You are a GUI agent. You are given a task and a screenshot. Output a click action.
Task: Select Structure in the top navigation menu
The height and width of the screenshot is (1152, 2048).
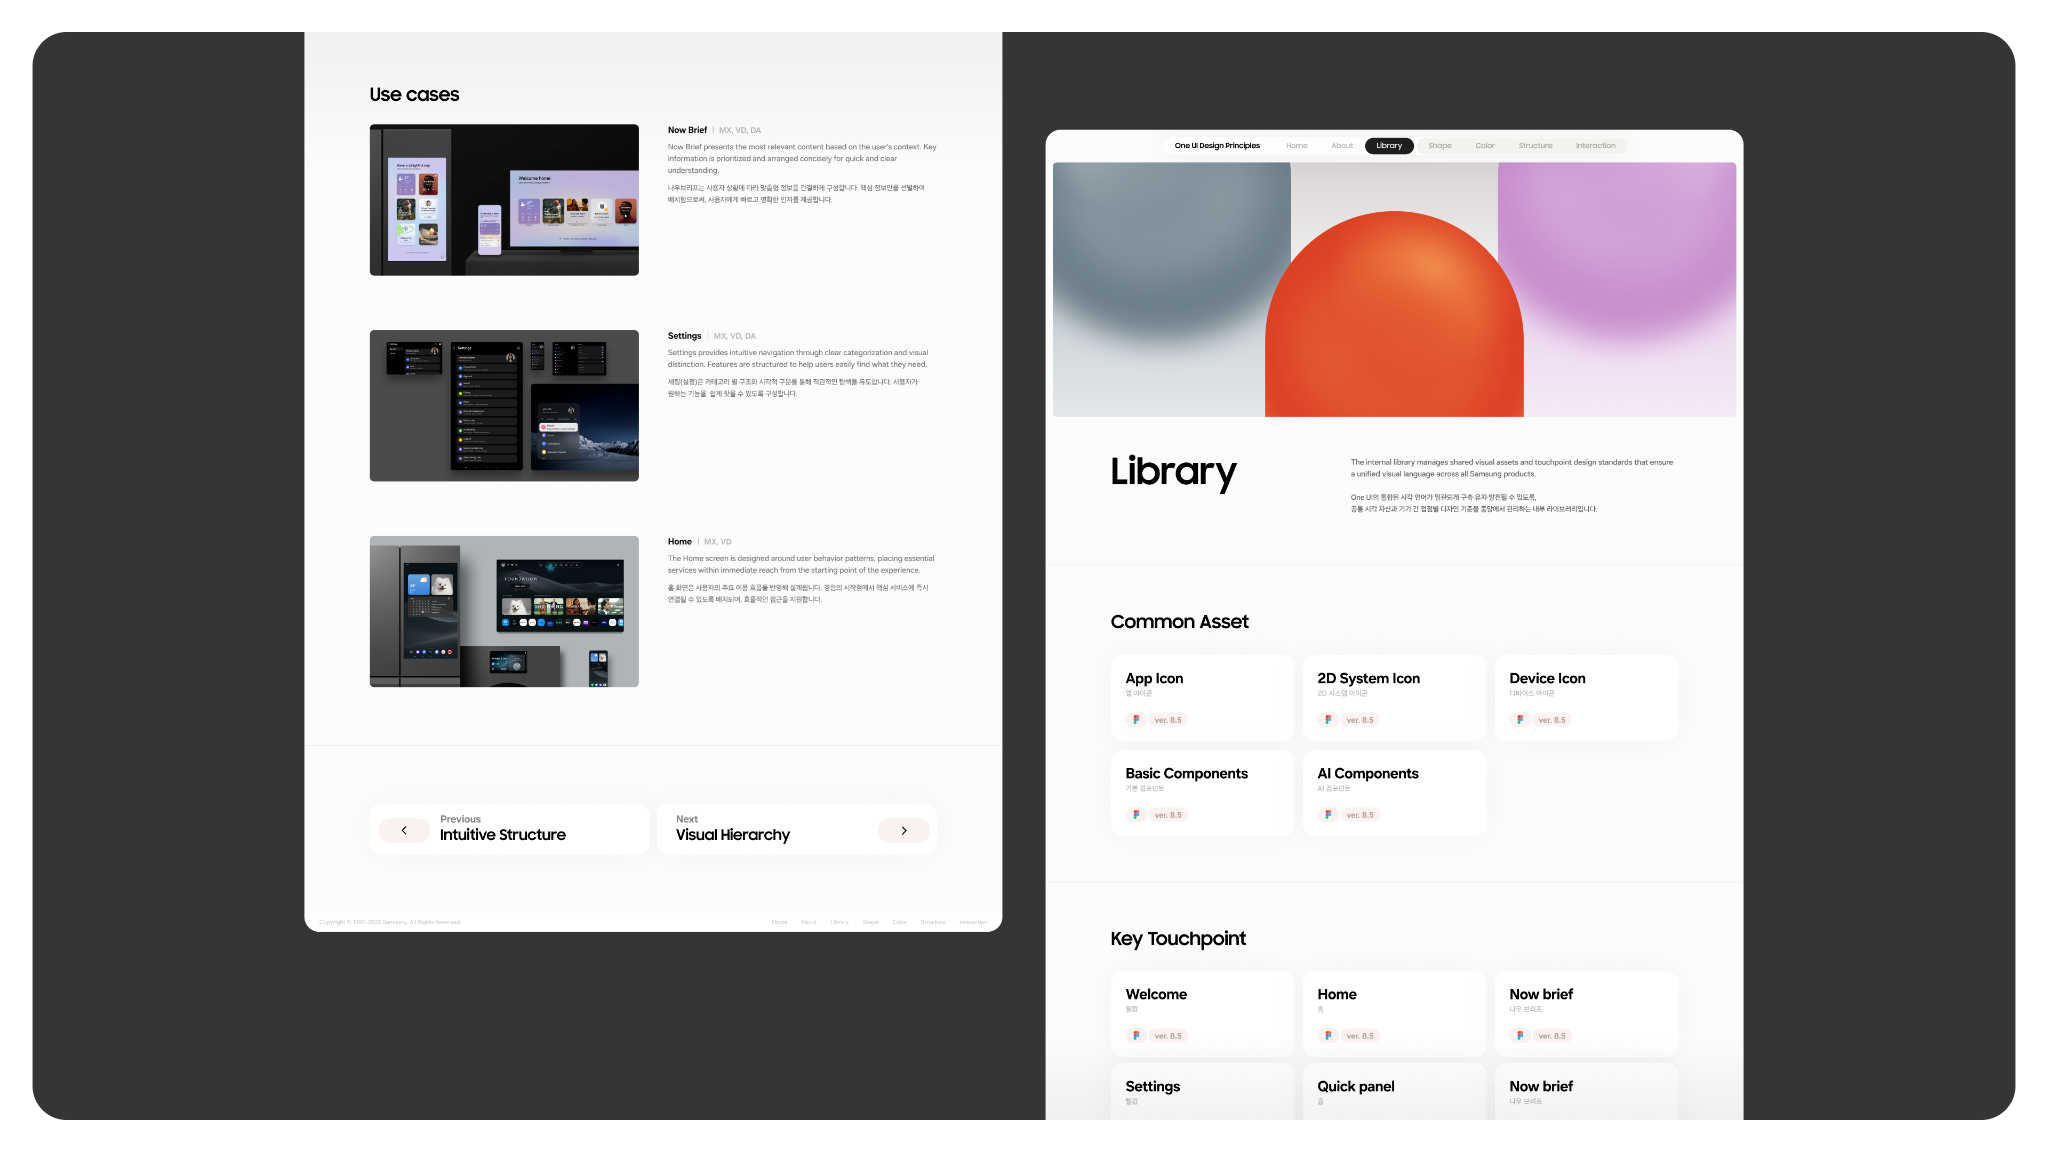[1536, 145]
